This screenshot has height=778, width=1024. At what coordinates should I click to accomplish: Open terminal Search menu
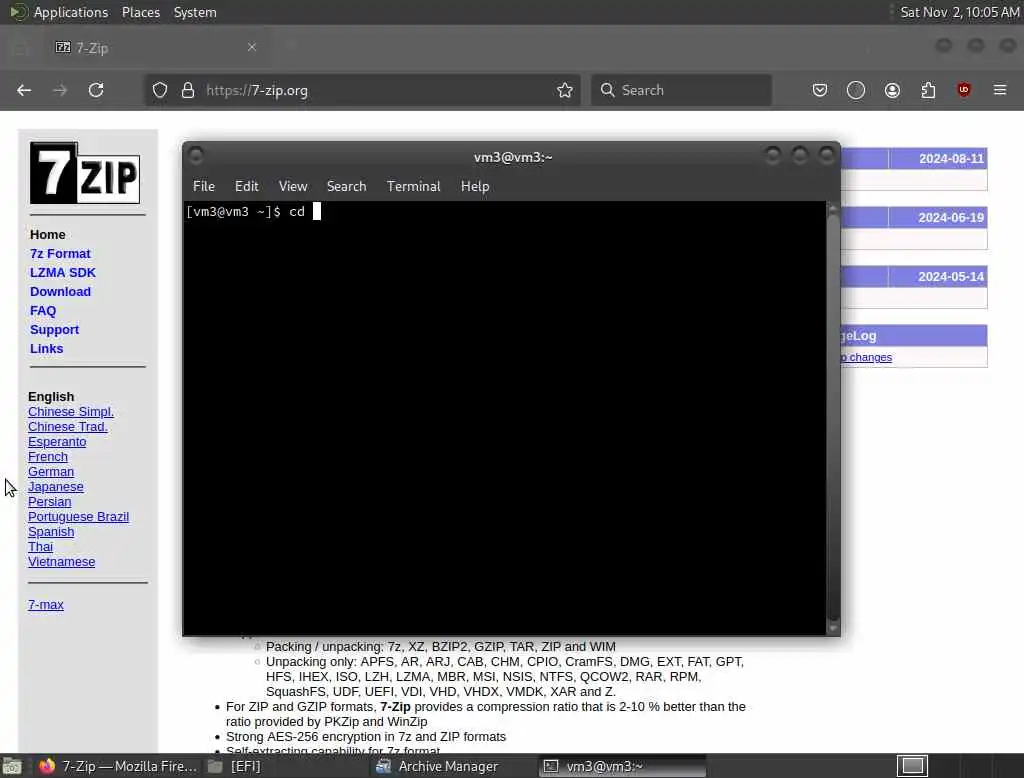tap(346, 186)
